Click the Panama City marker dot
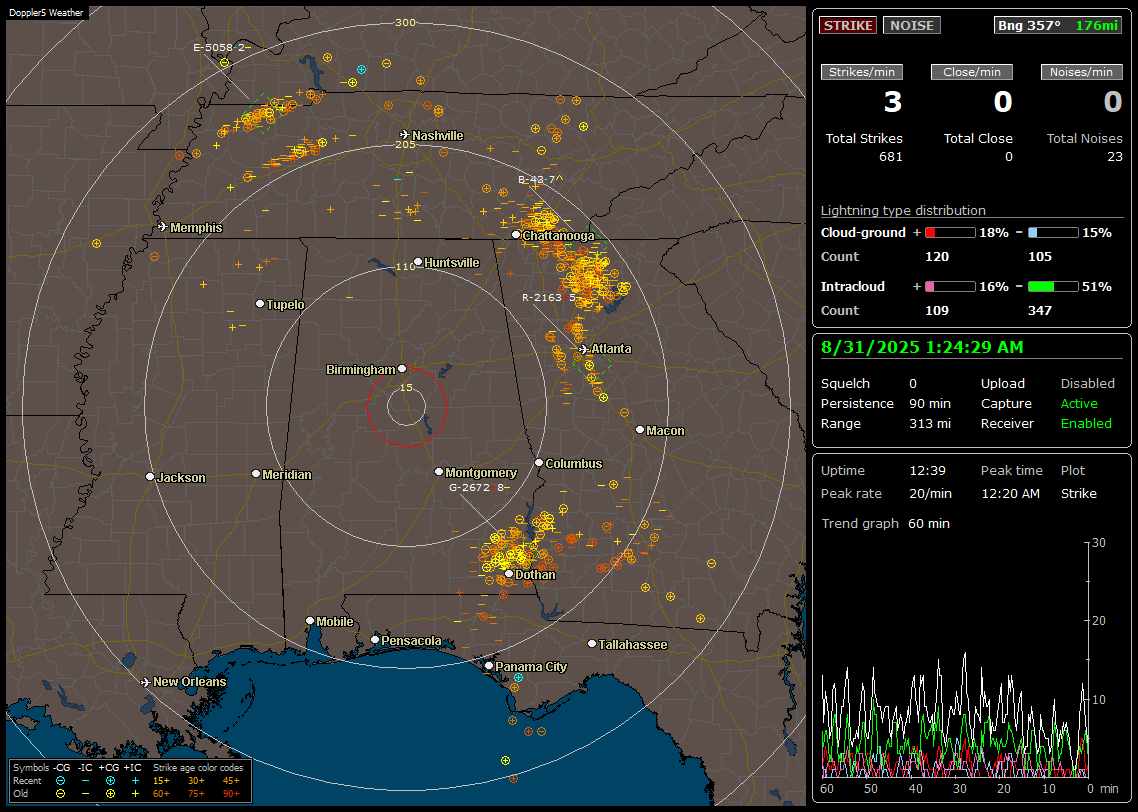 [489, 665]
